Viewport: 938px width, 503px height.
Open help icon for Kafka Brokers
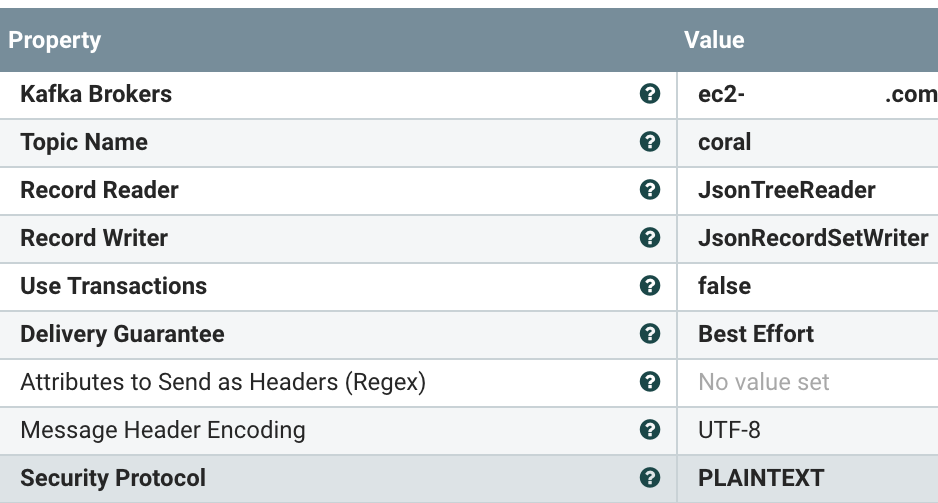coord(650,94)
